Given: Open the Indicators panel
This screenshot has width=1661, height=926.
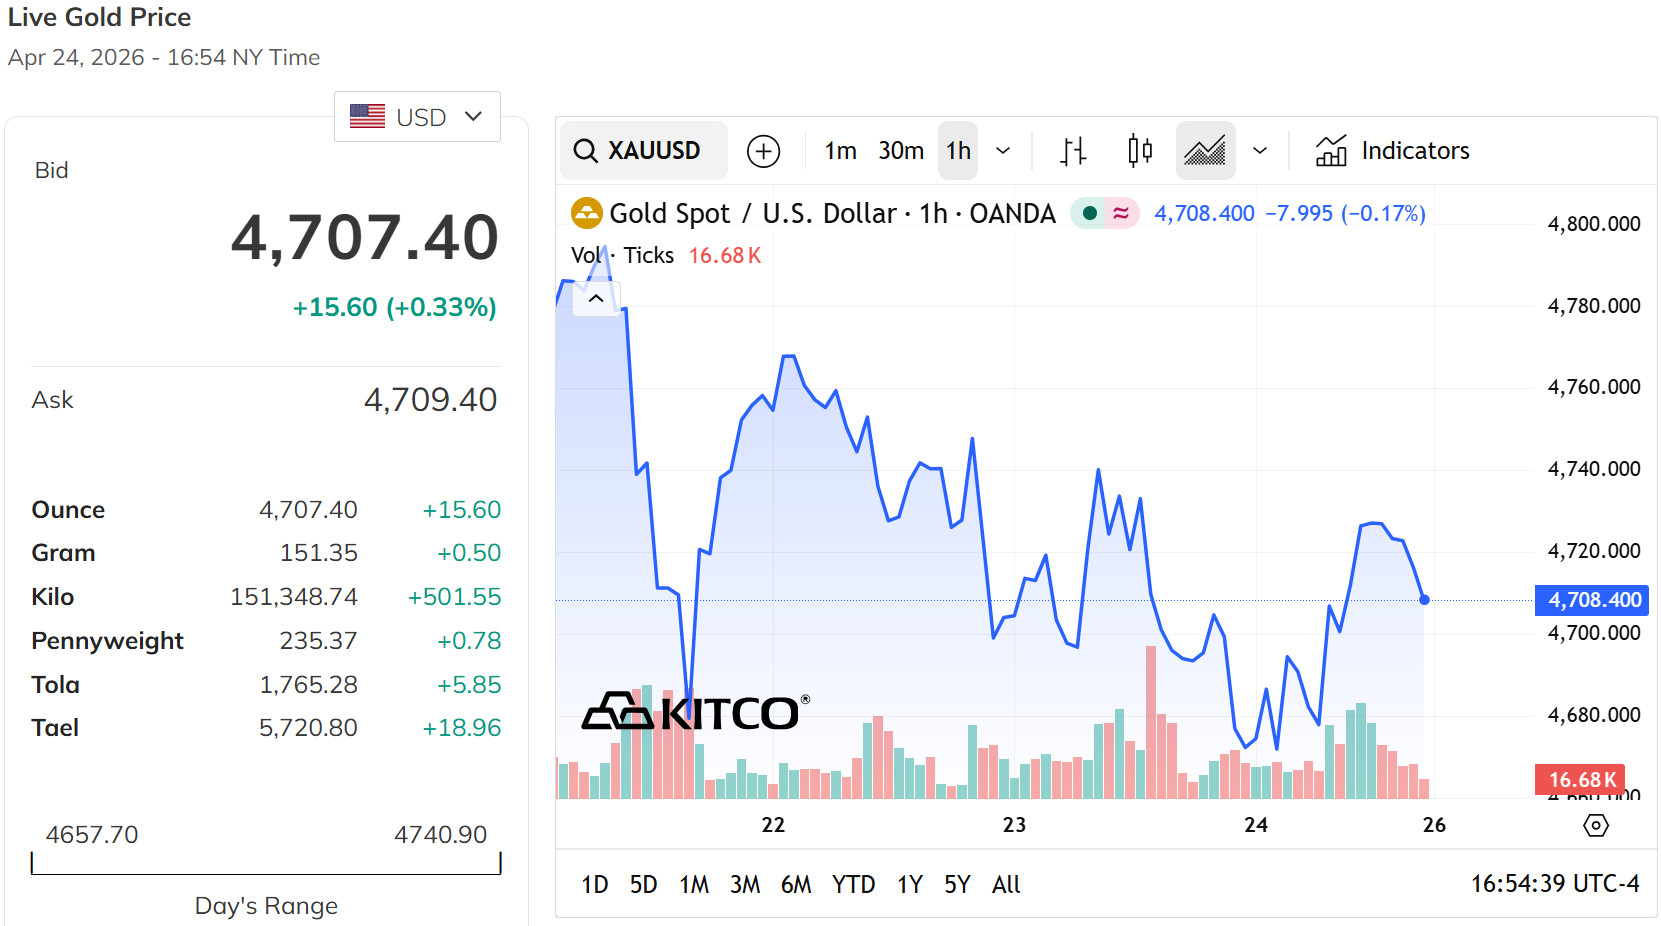Looking at the screenshot, I should 1392,151.
